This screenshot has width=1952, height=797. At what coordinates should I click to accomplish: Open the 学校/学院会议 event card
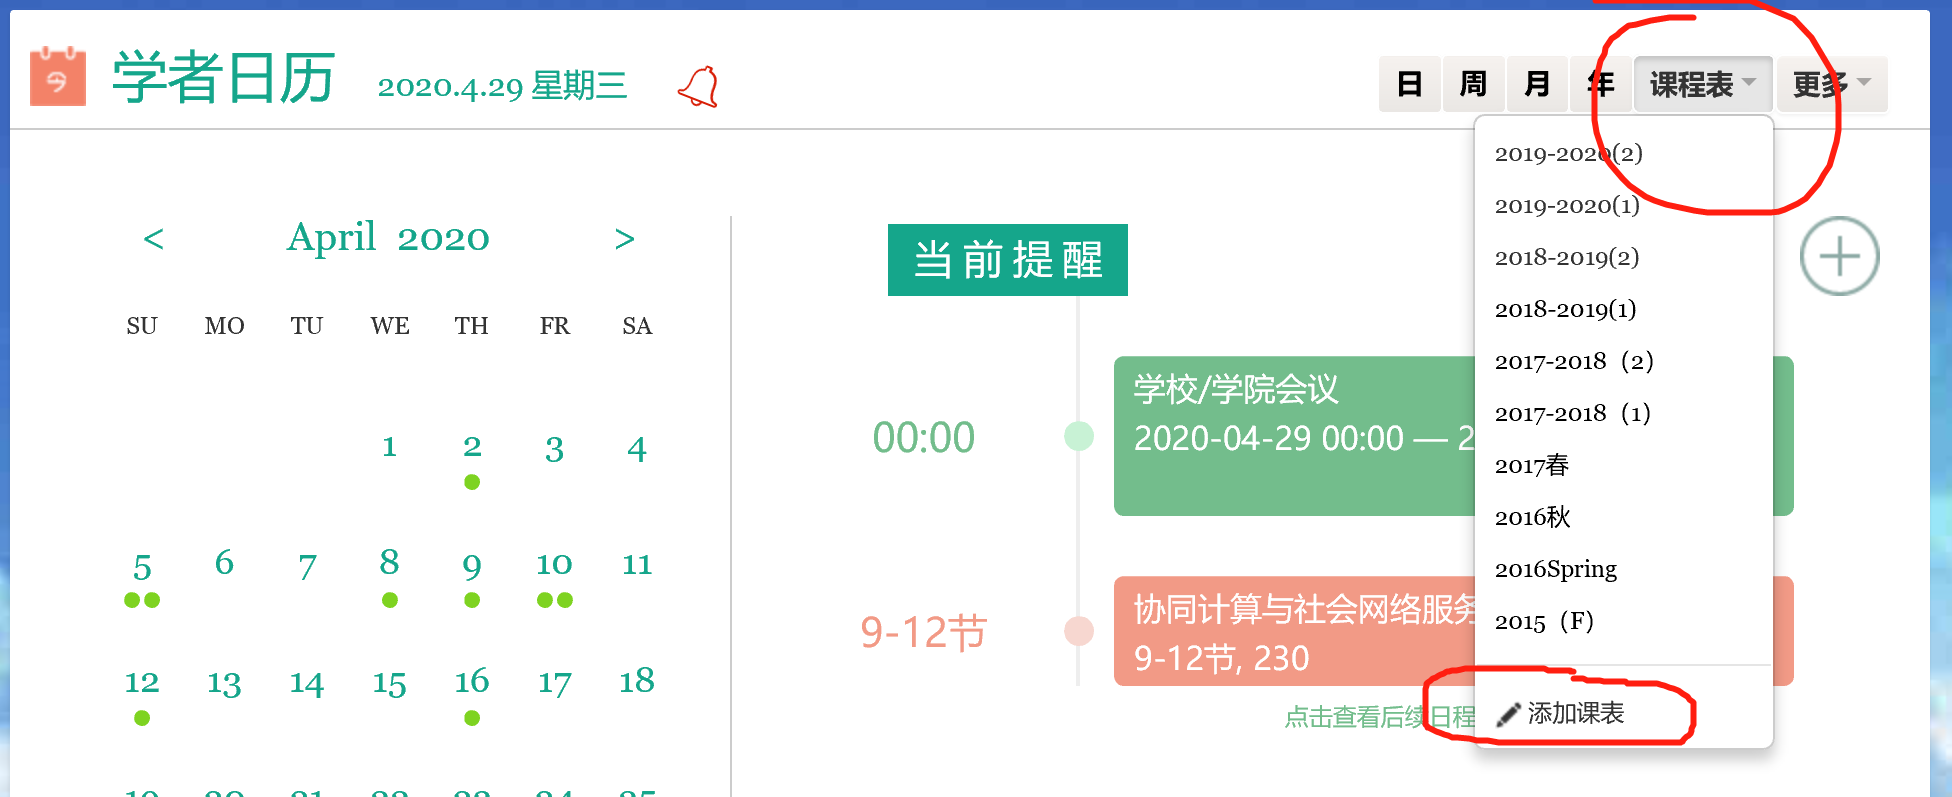click(x=1292, y=435)
